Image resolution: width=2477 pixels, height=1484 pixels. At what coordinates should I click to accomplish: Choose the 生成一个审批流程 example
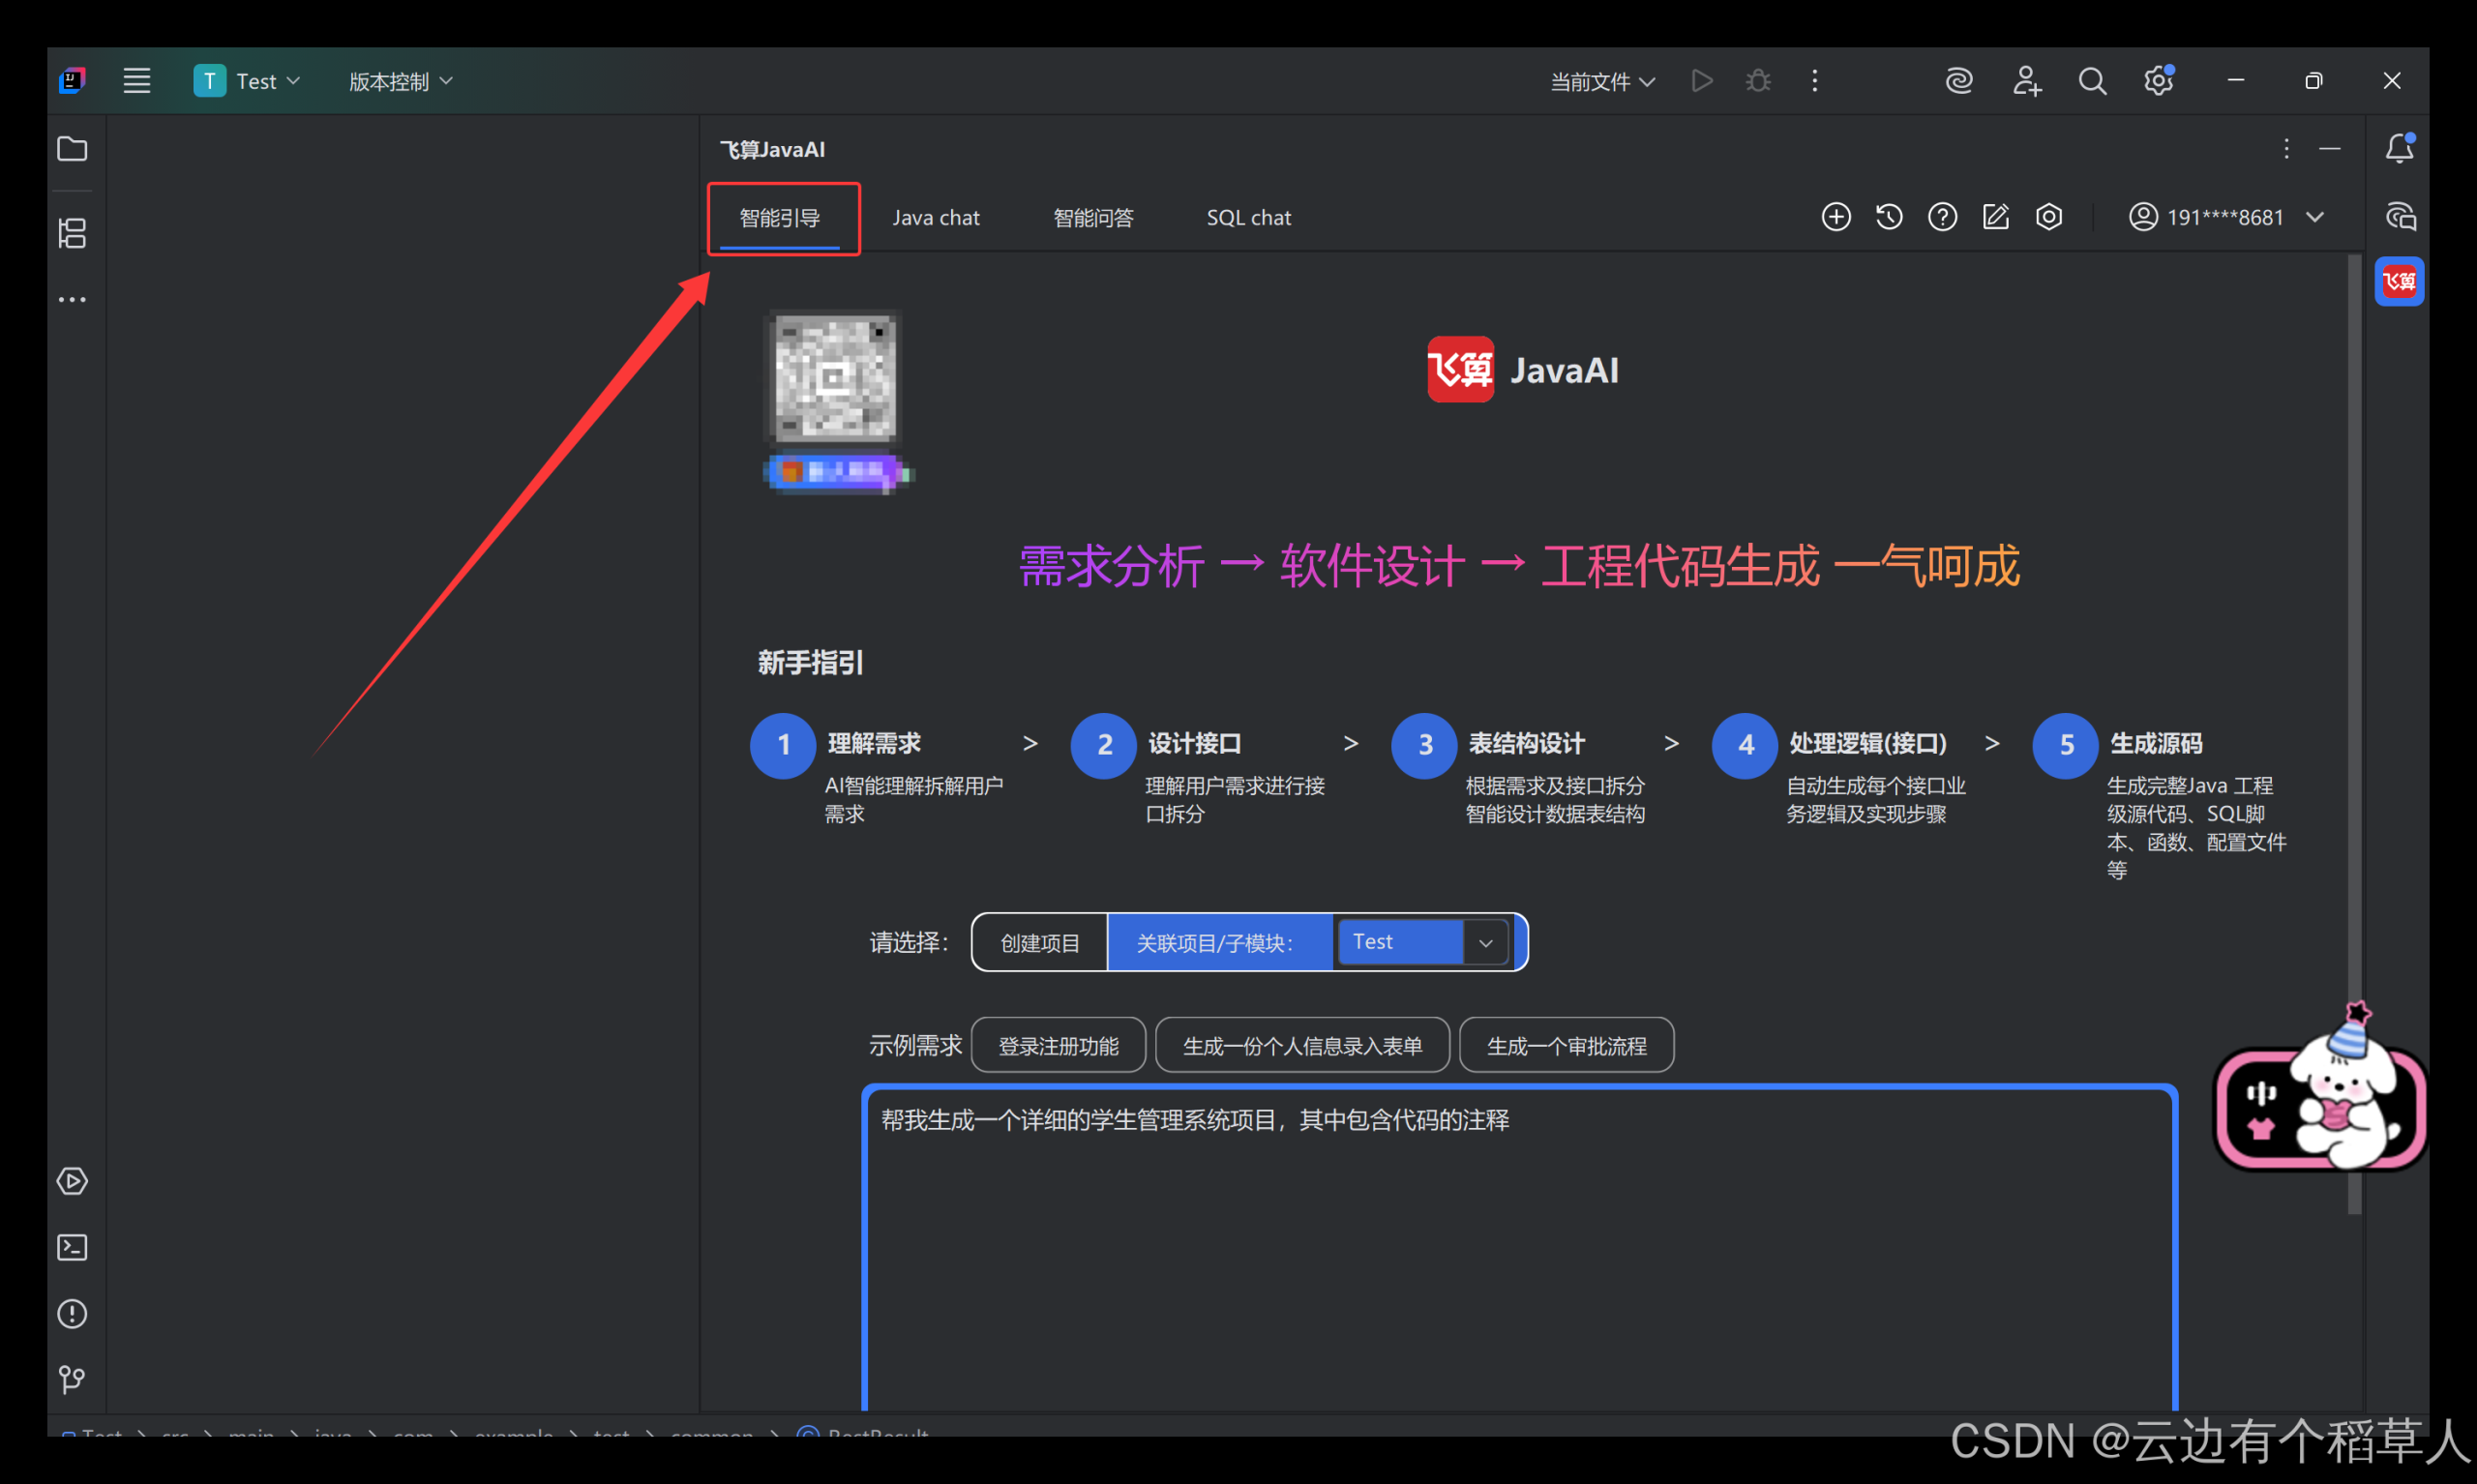point(1567,1046)
